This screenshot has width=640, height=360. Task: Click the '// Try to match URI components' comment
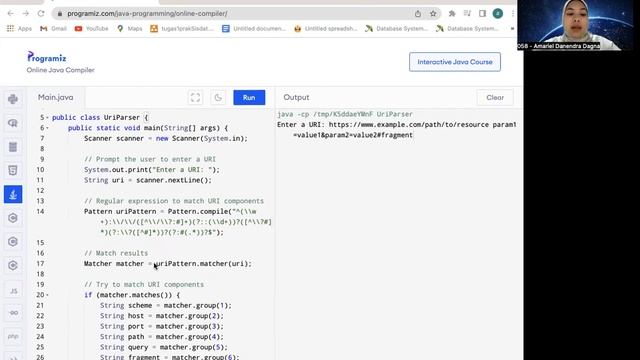(x=144, y=284)
